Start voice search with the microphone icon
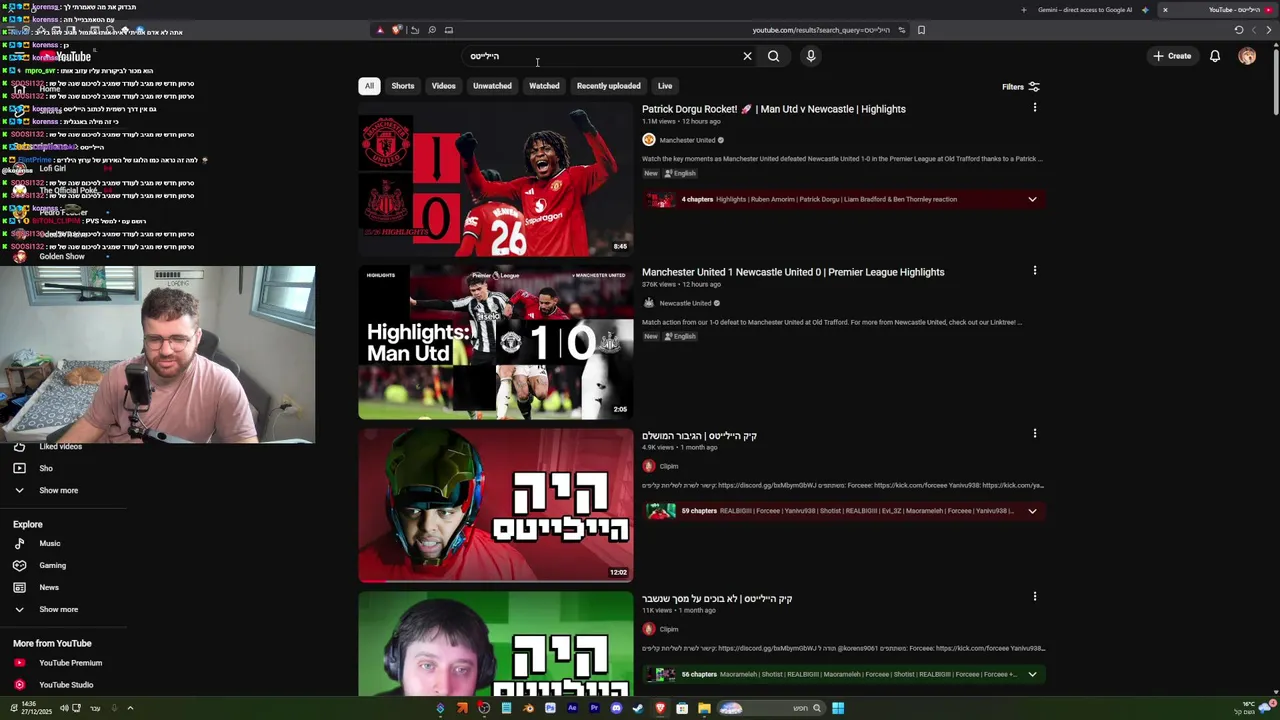This screenshot has width=1280, height=720. tap(811, 56)
